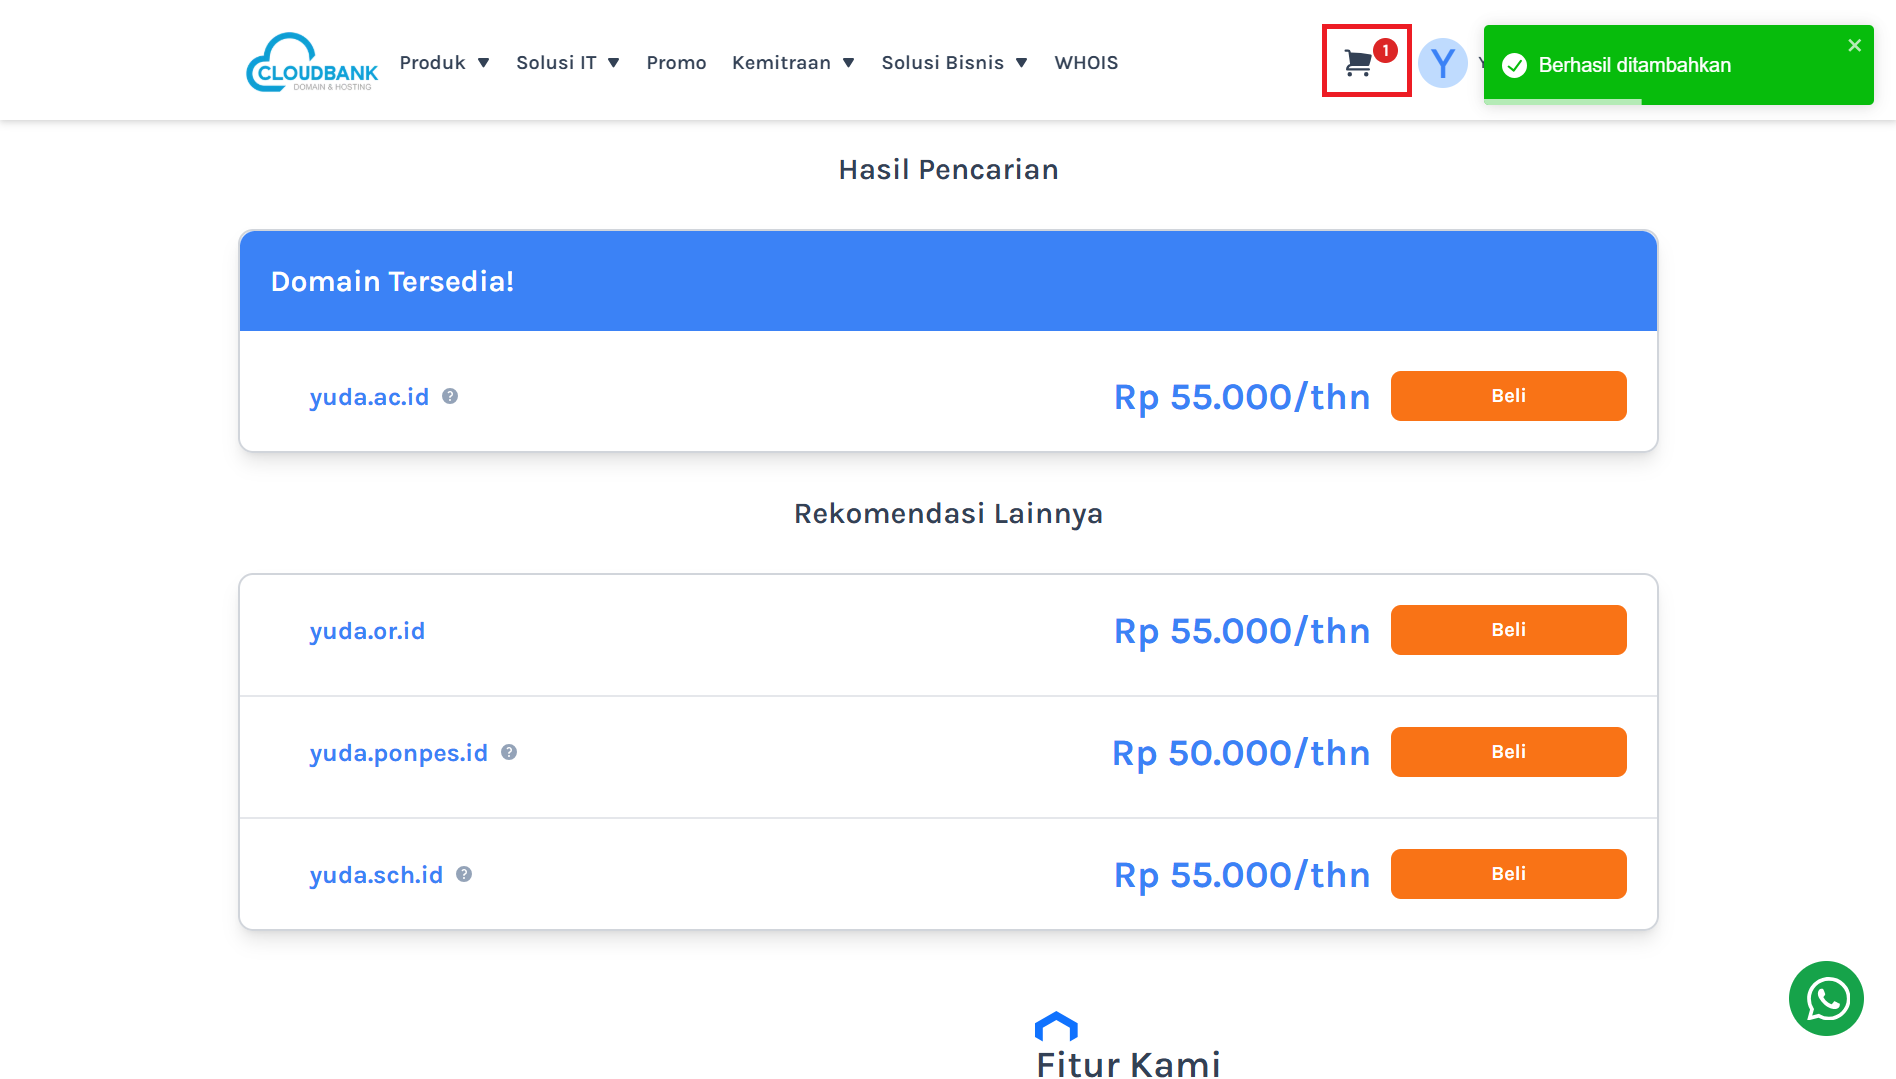Click the CloudBank logo

(x=312, y=62)
